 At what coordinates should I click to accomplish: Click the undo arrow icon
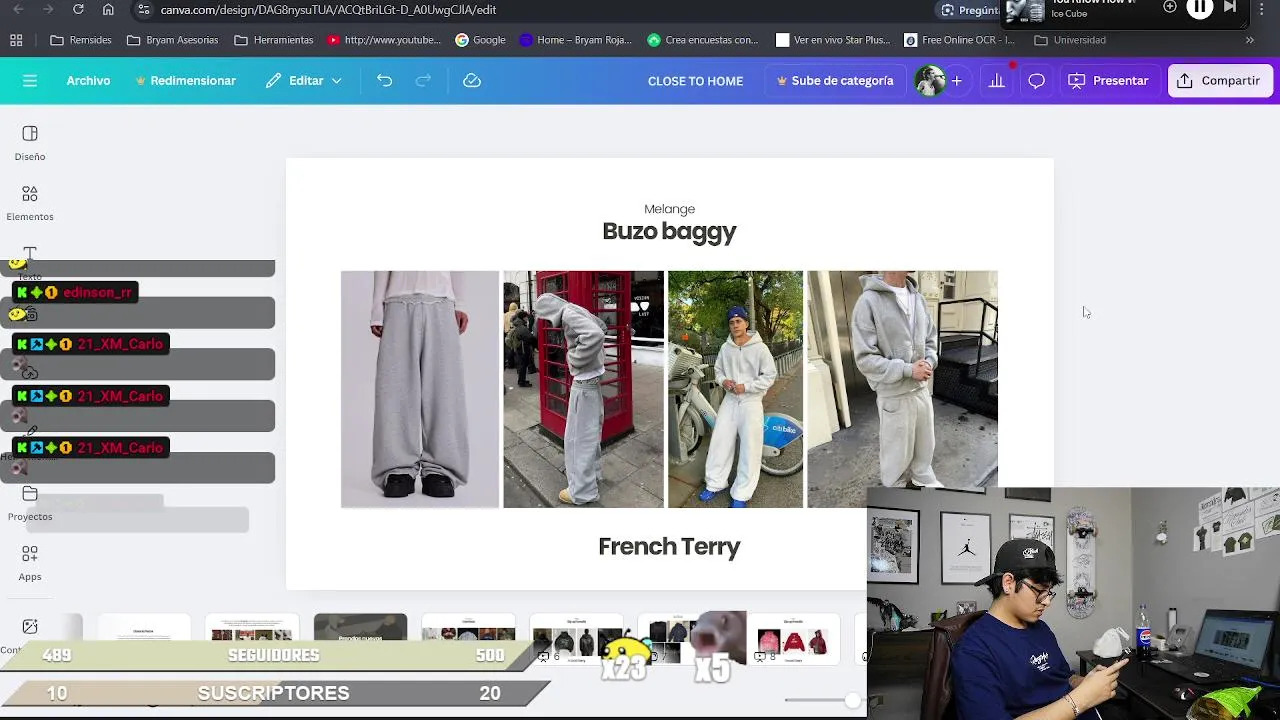tap(384, 81)
